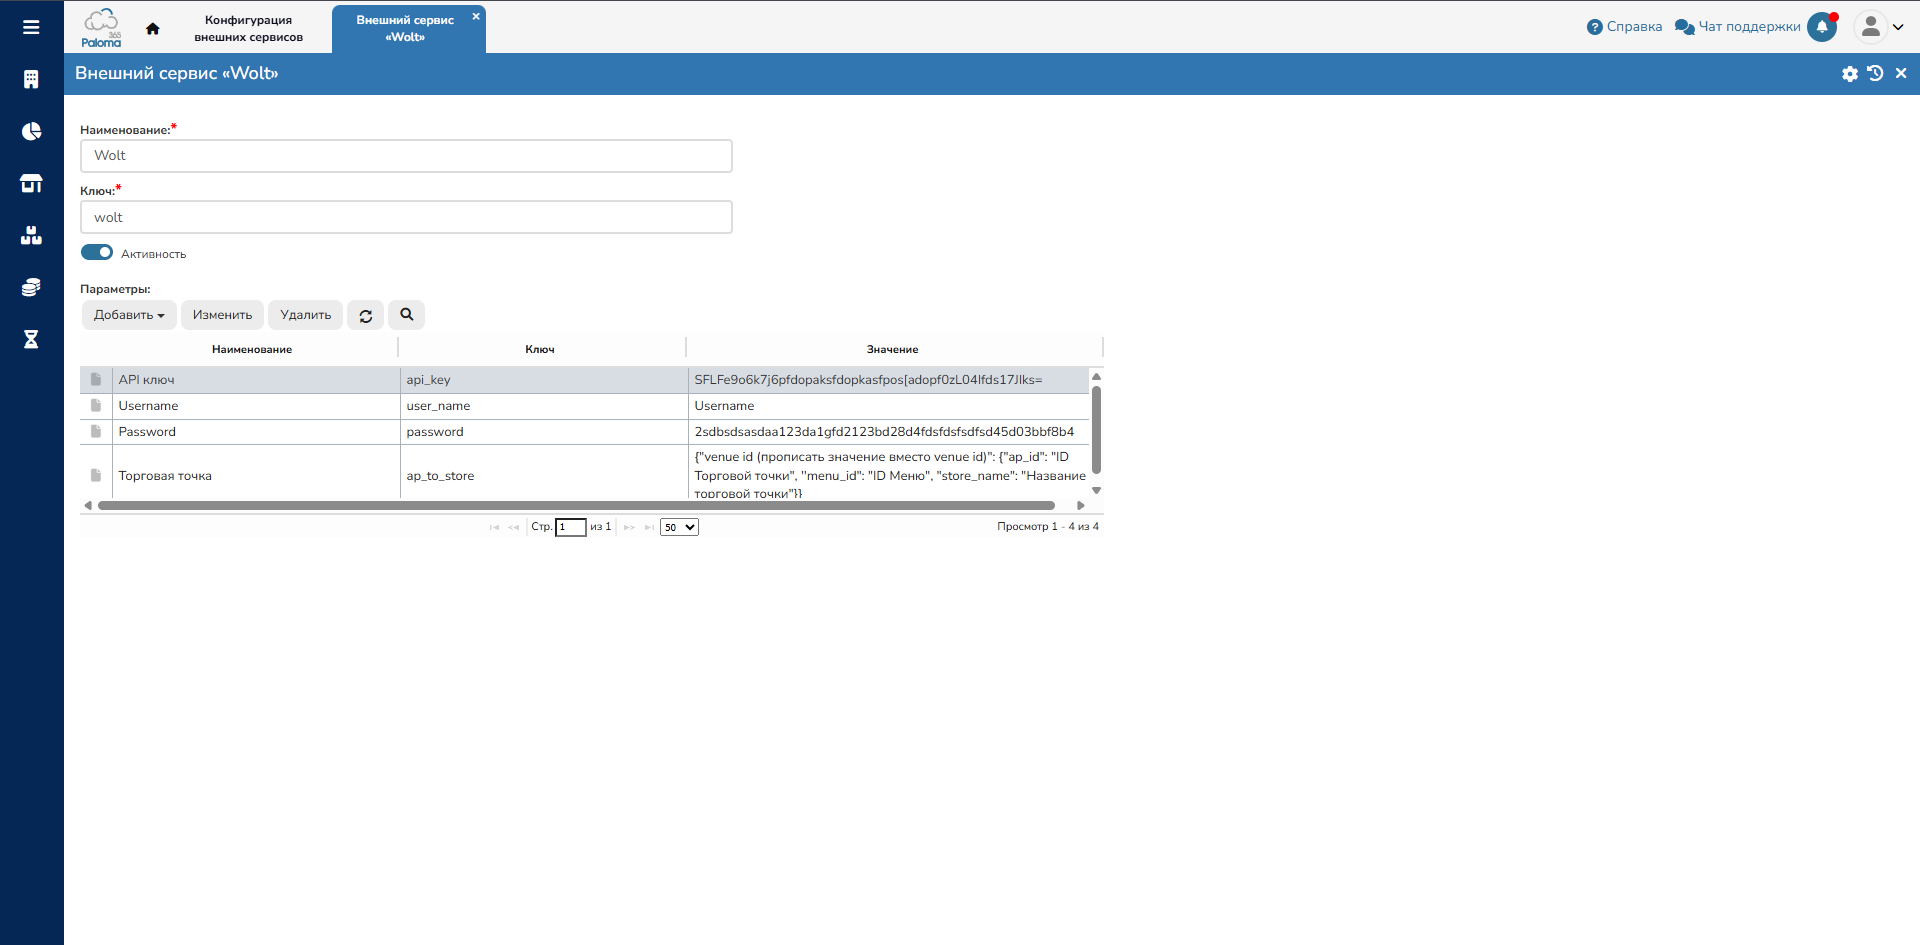Expand the Добавить dropdown button

(129, 315)
